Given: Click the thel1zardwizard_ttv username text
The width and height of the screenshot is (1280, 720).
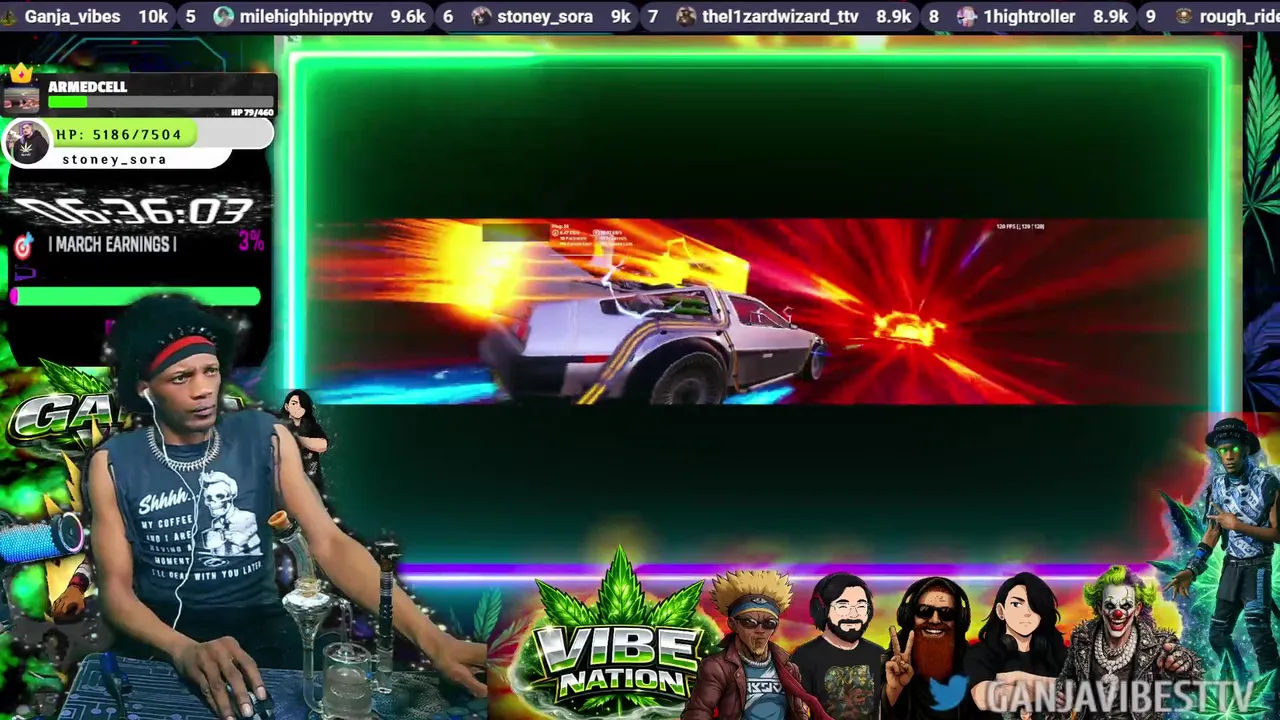Looking at the screenshot, I should point(780,16).
